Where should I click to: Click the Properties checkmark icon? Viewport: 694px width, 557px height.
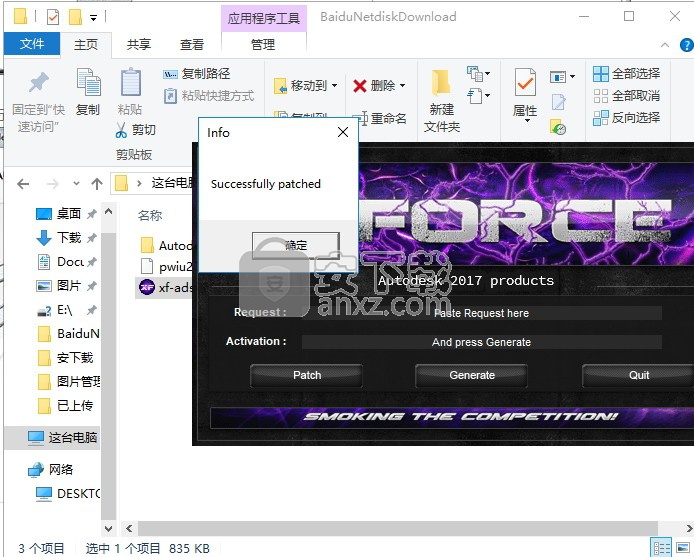pyautogui.click(x=525, y=82)
